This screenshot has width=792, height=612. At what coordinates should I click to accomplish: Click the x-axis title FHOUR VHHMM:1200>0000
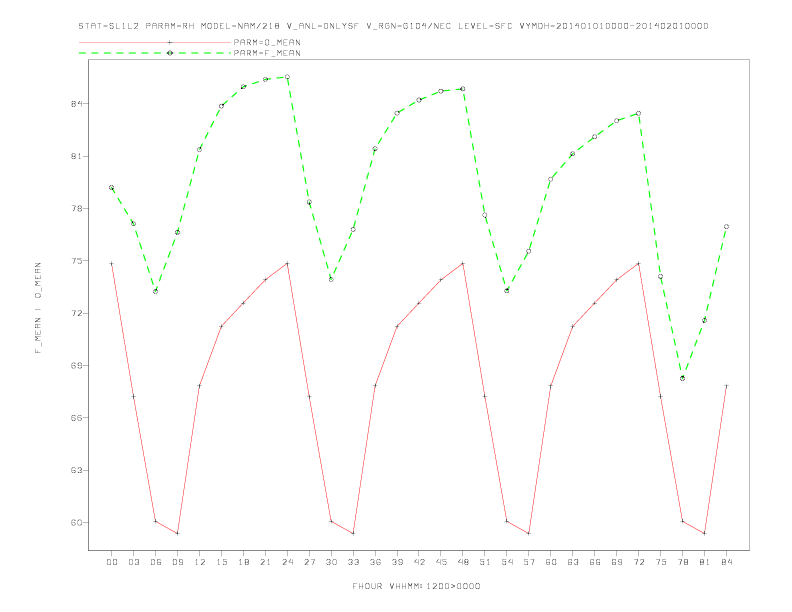coord(416,586)
